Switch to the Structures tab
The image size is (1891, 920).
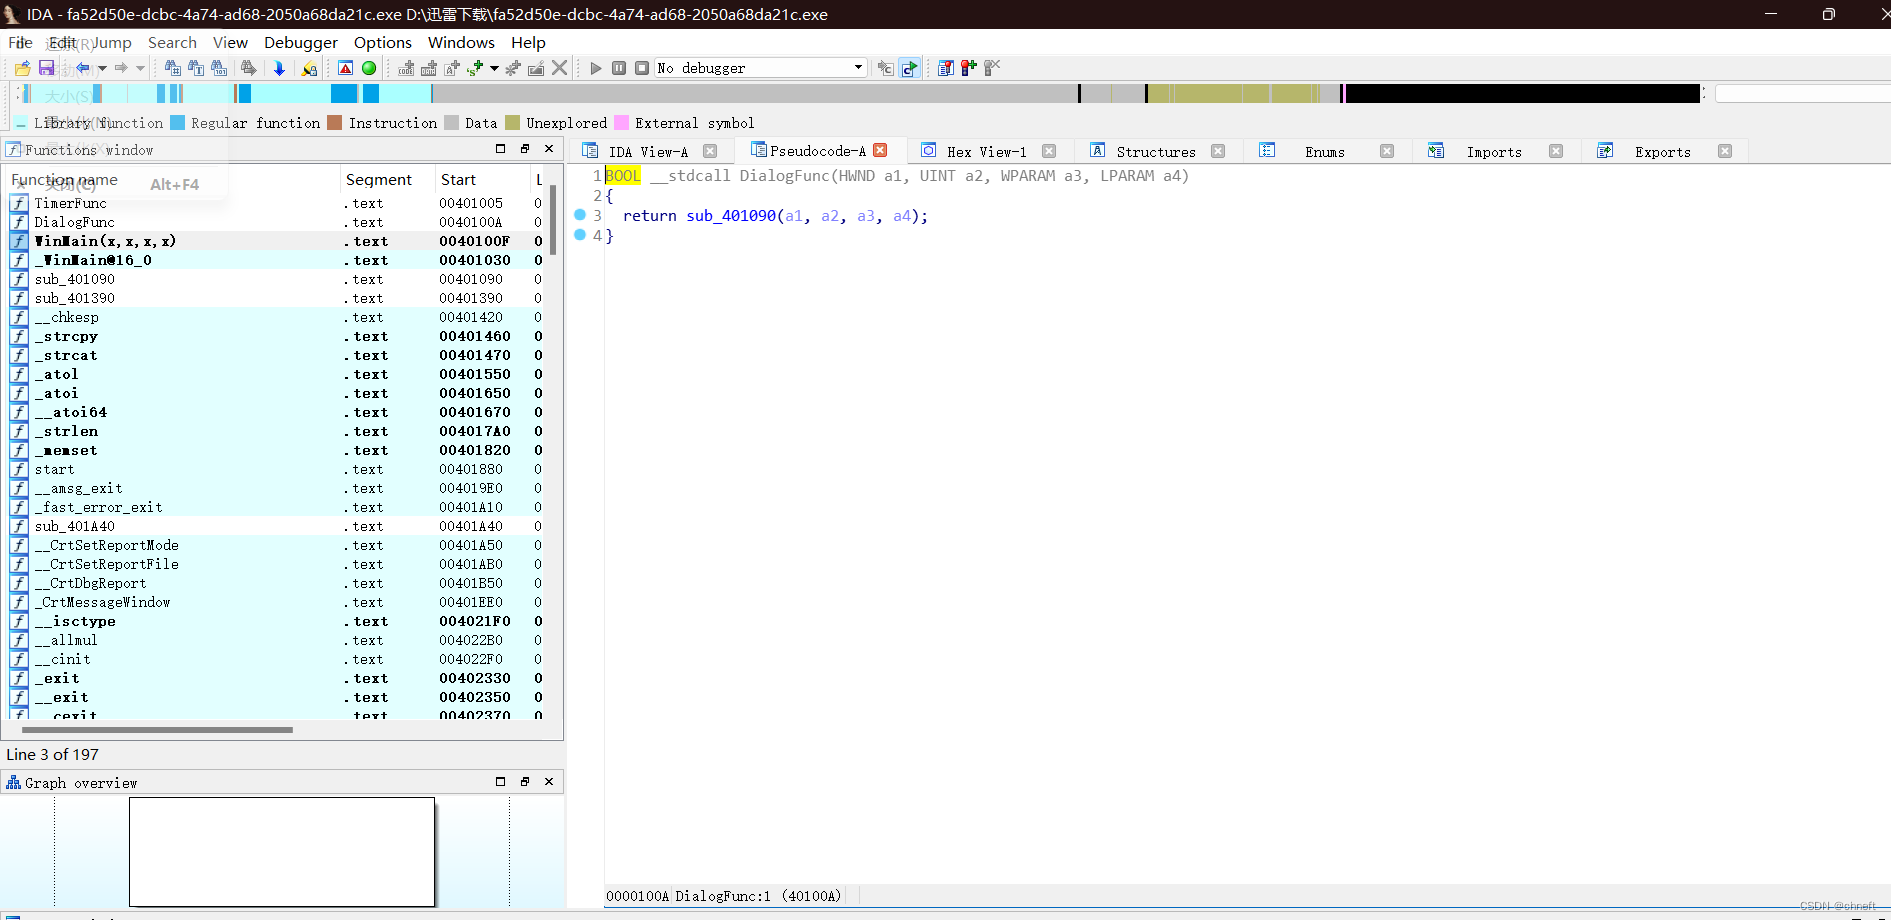(1156, 152)
